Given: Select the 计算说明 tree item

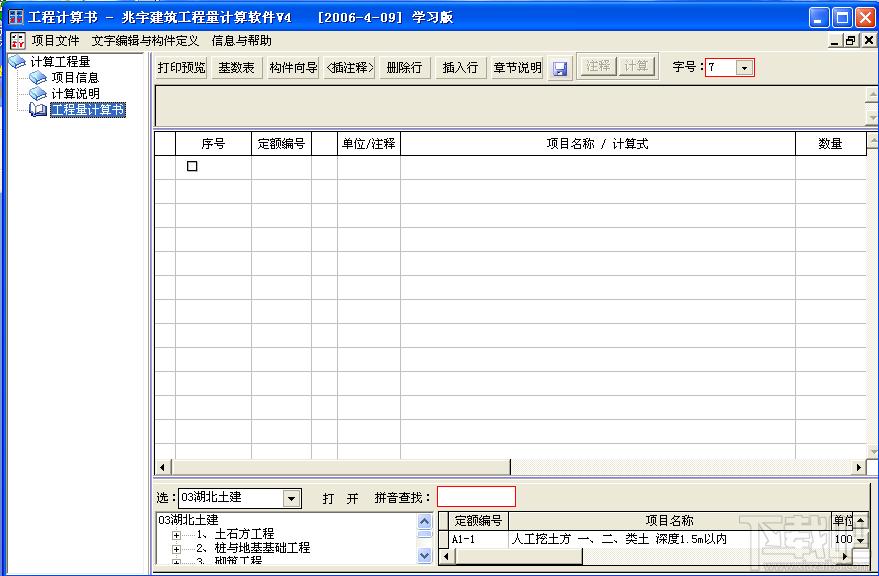Looking at the screenshot, I should 75,93.
